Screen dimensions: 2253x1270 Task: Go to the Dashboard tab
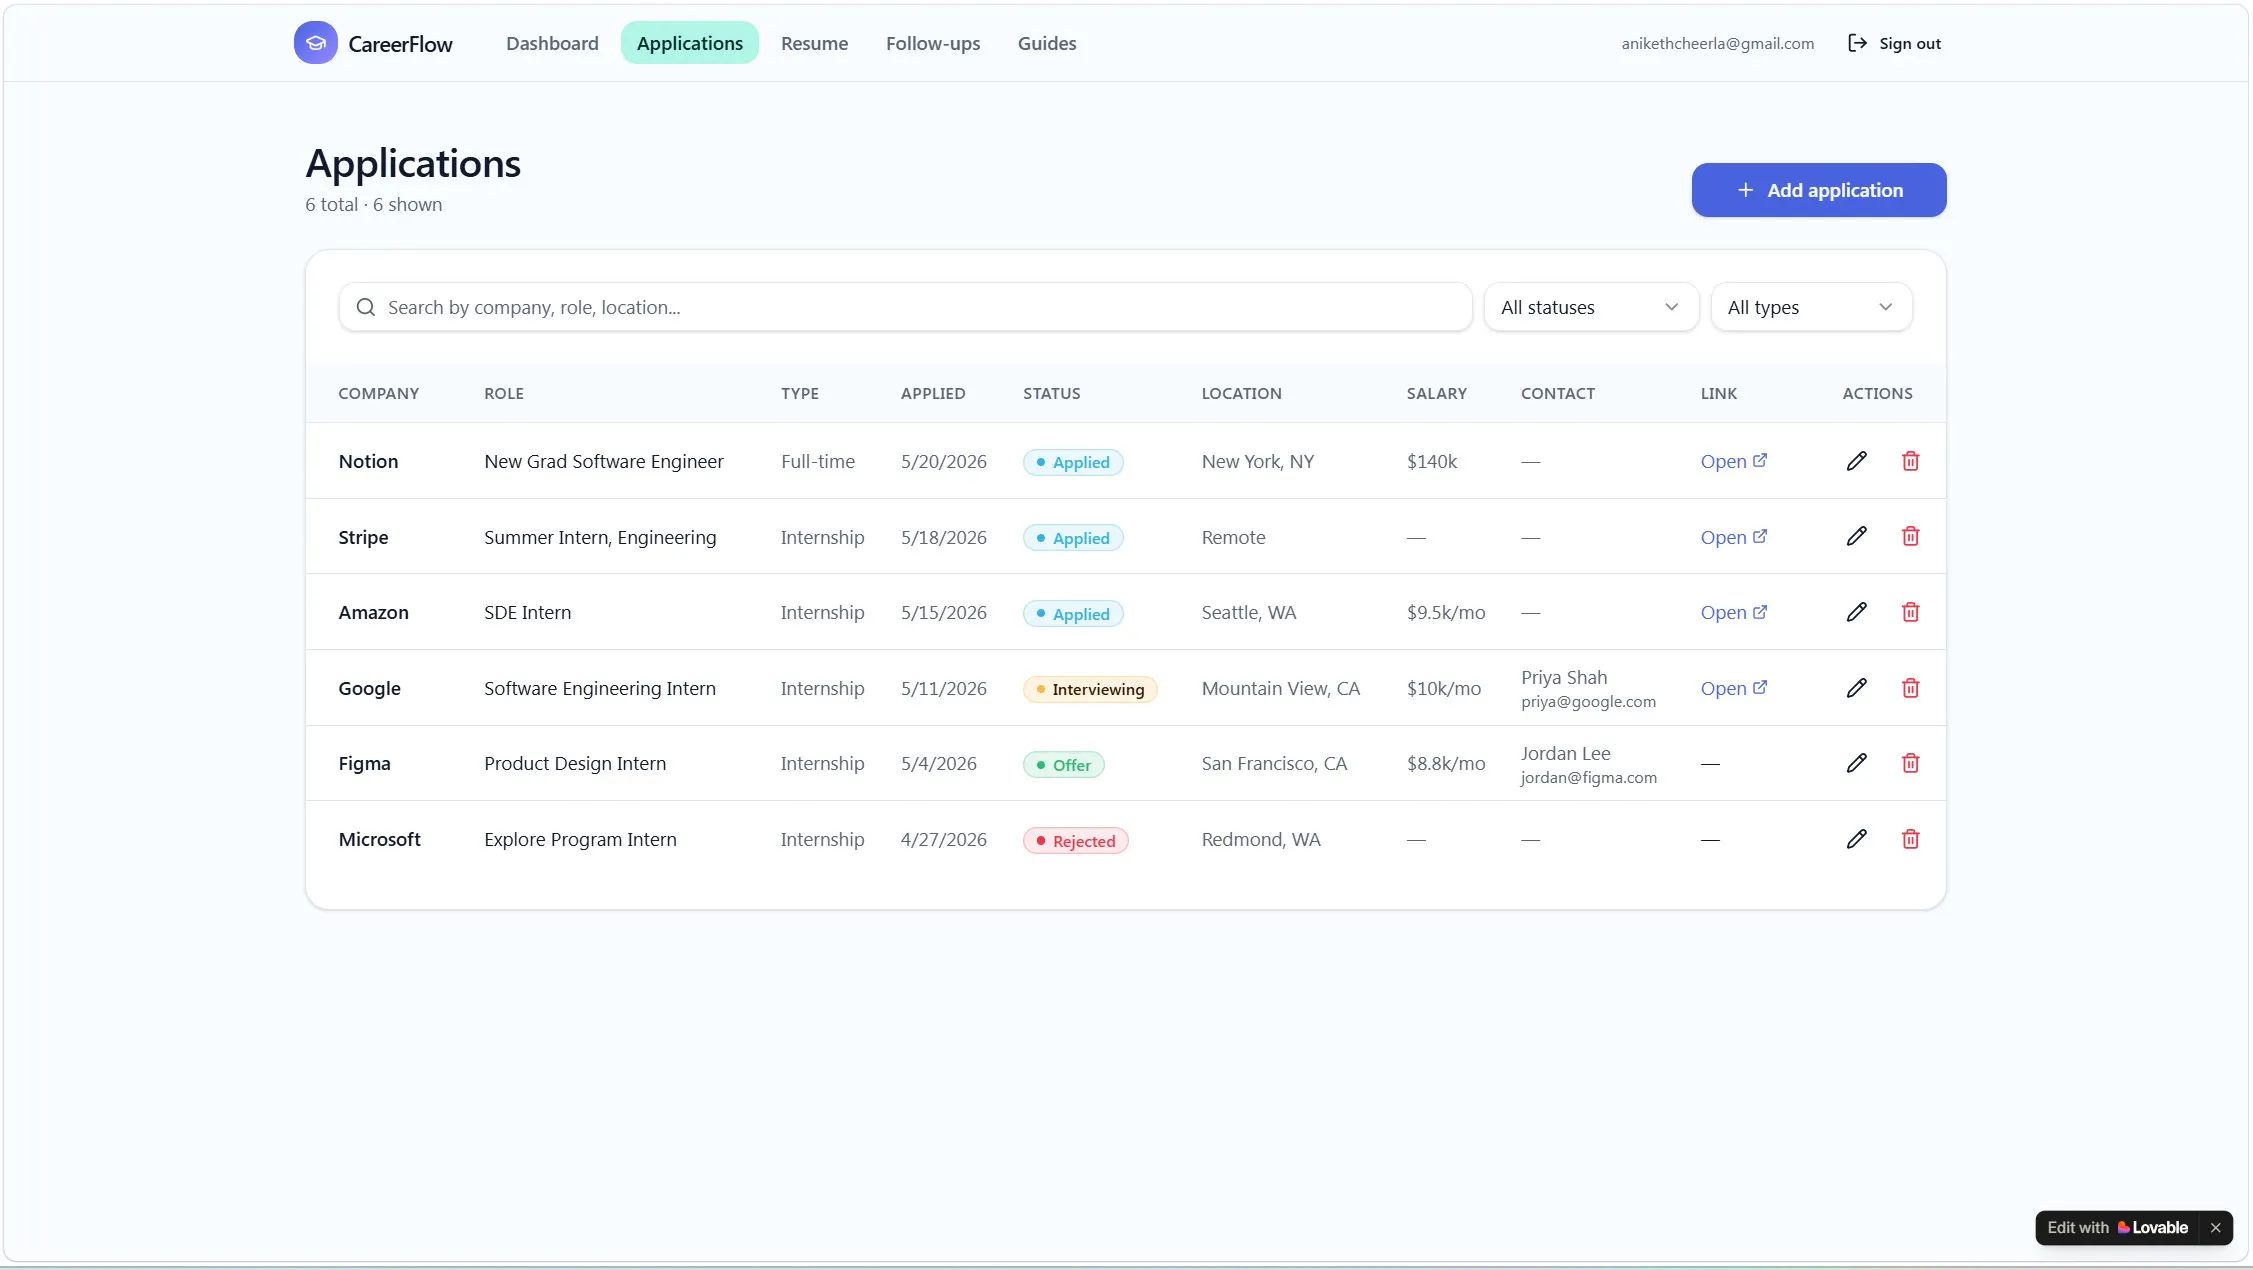[552, 43]
